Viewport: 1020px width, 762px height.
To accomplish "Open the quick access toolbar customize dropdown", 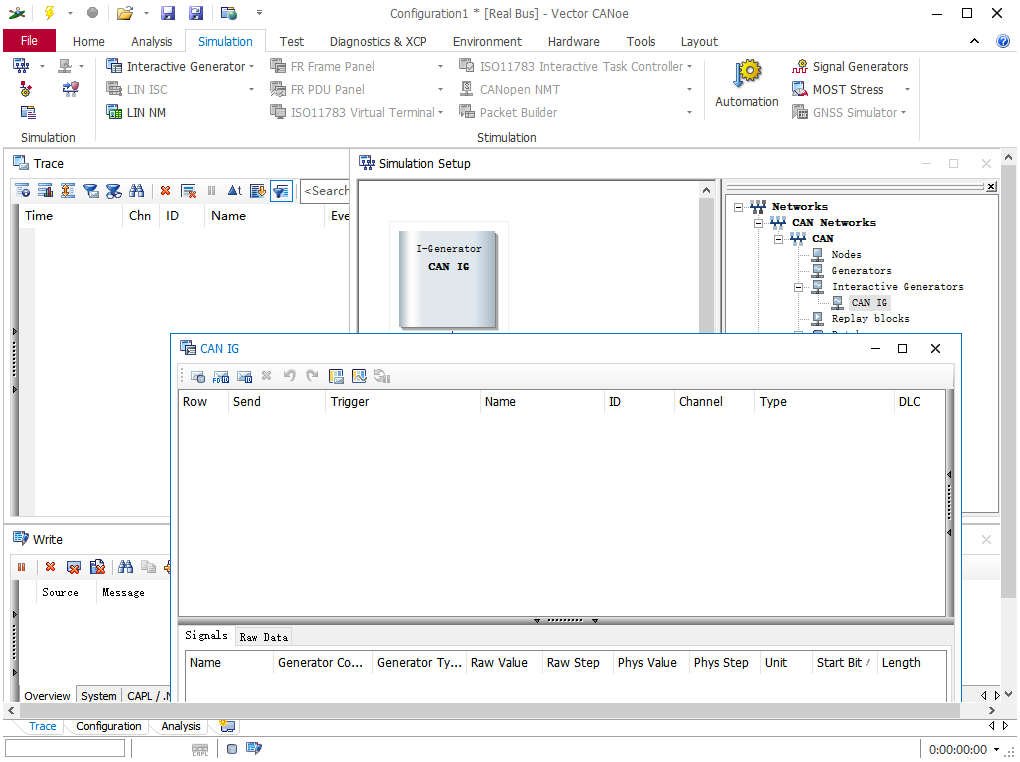I will pos(259,13).
